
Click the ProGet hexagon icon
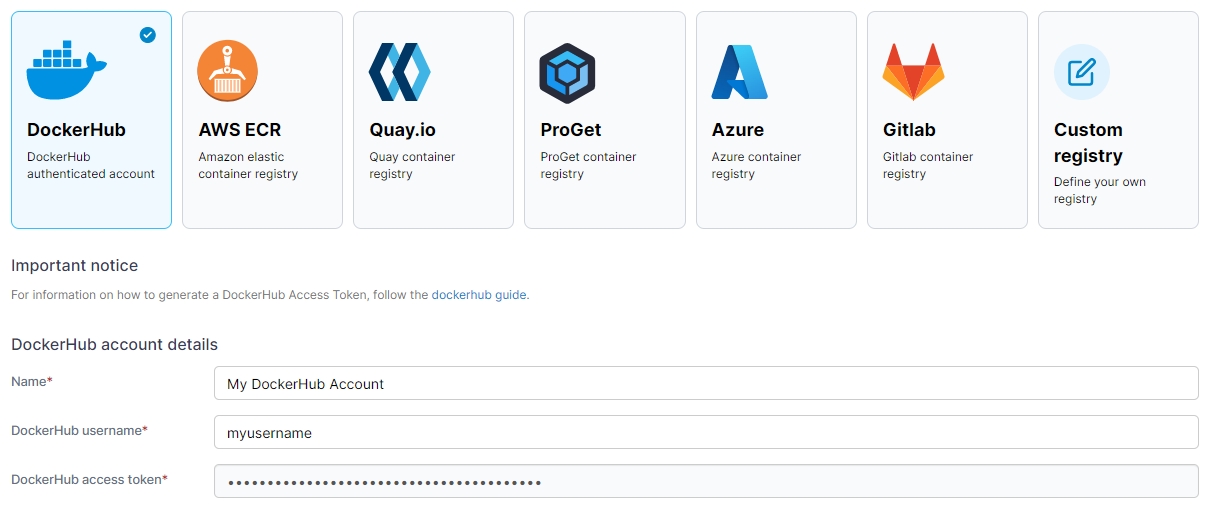click(x=567, y=73)
